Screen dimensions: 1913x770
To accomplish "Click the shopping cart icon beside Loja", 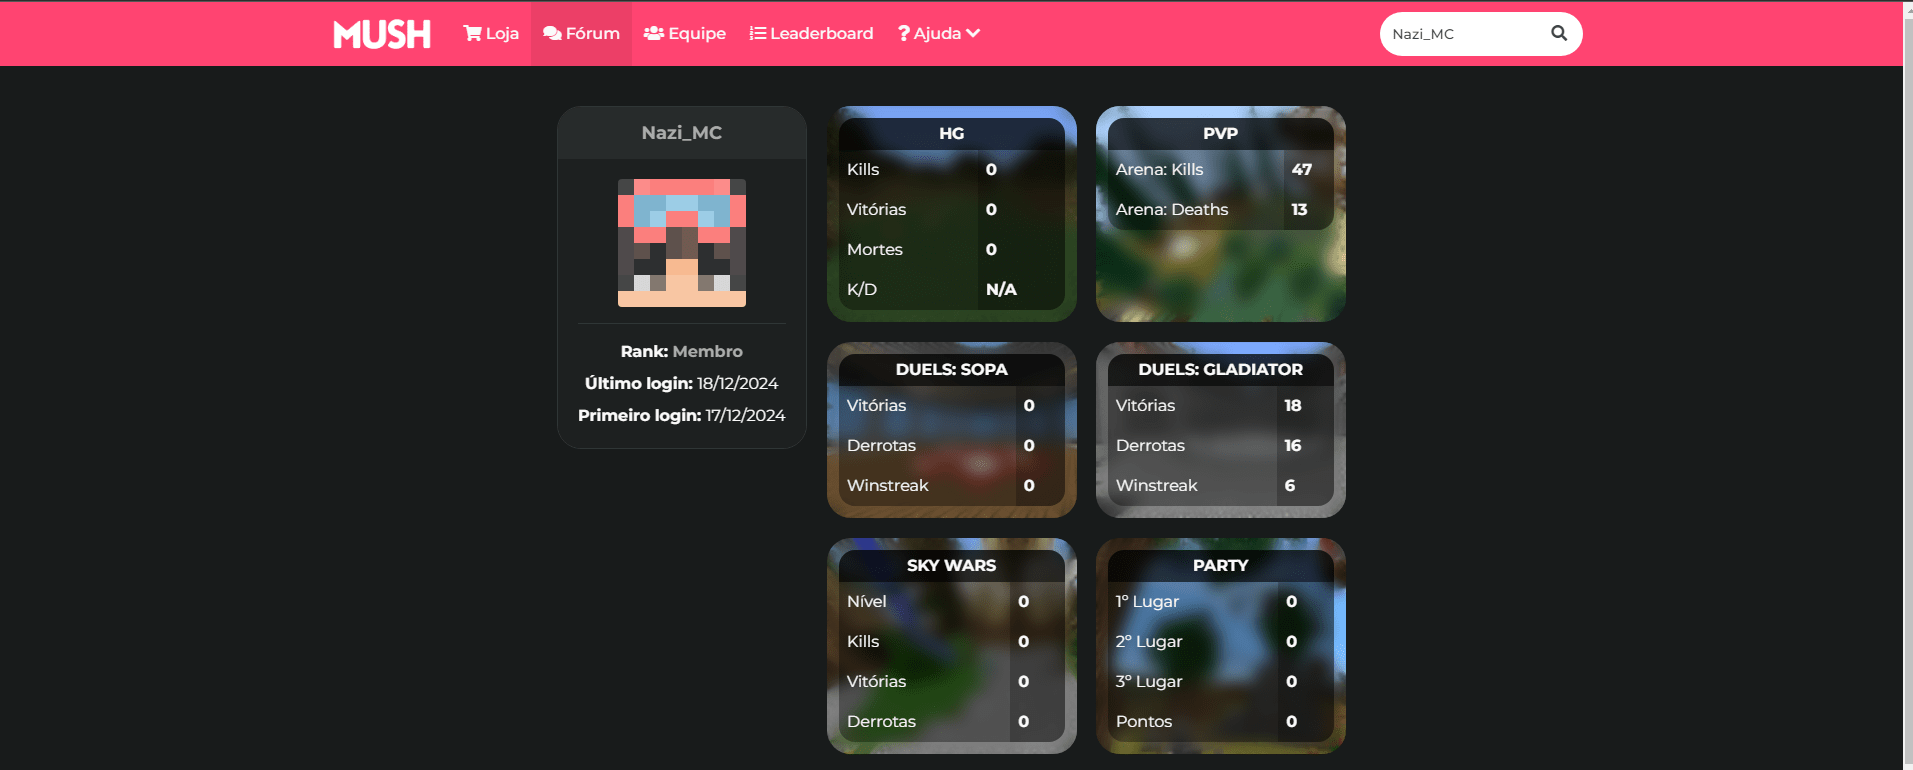I will 472,33.
